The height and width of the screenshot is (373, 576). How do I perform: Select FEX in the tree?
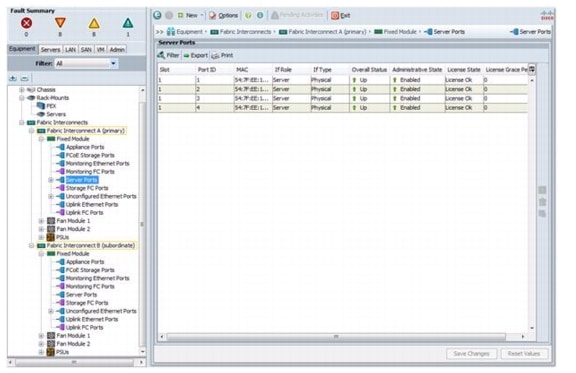coord(47,106)
